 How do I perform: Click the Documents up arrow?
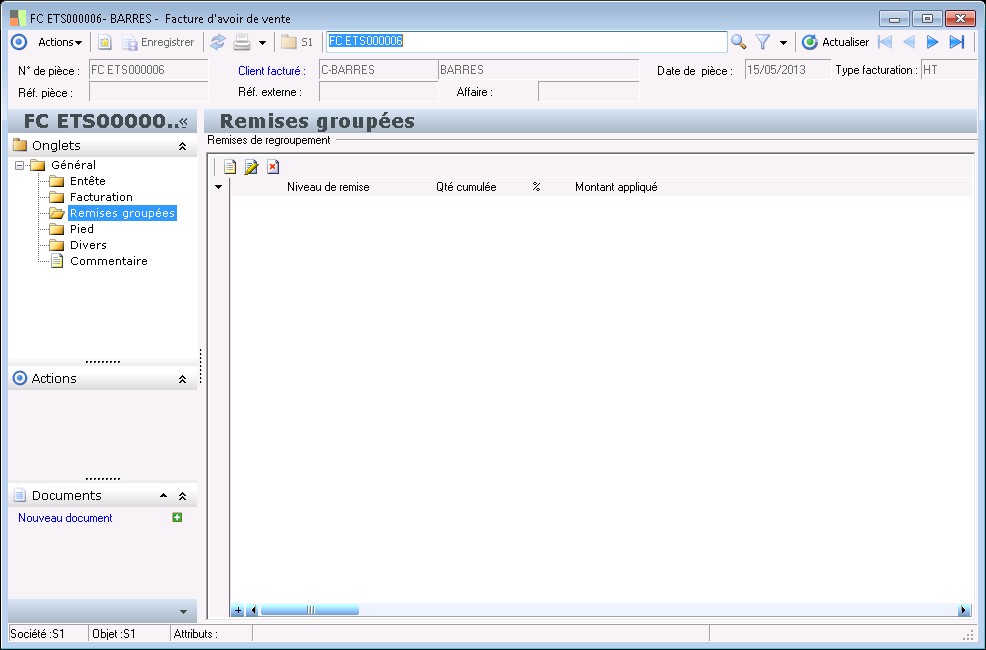(x=163, y=495)
